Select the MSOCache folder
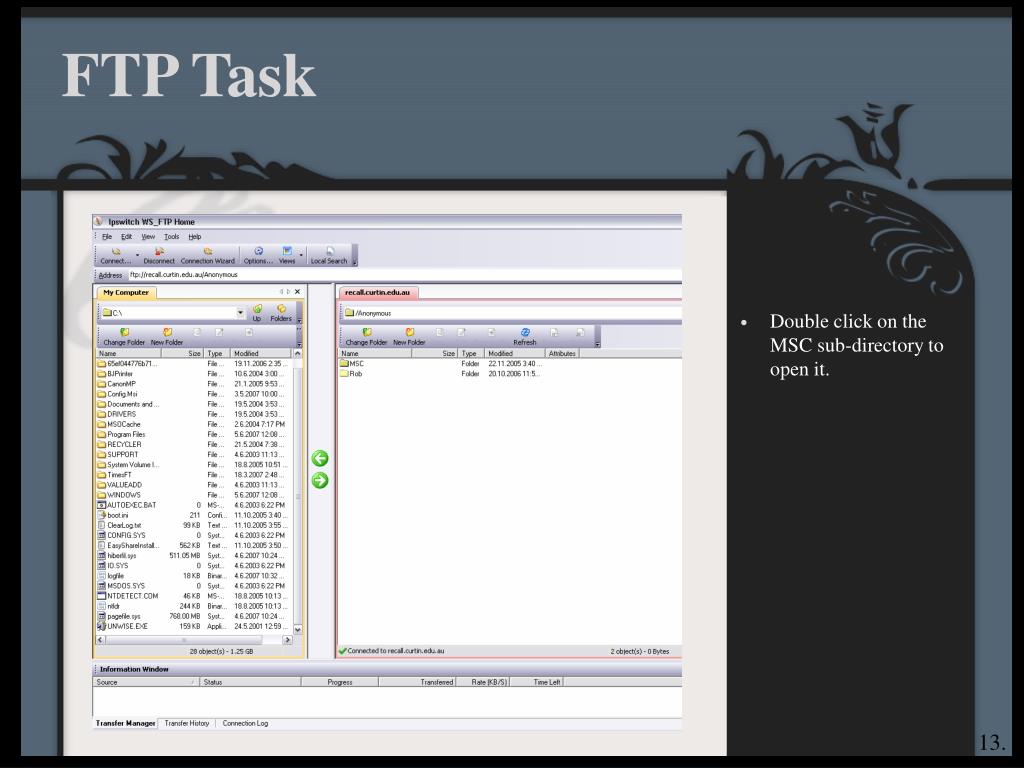This screenshot has width=1024, height=768. 119,424
